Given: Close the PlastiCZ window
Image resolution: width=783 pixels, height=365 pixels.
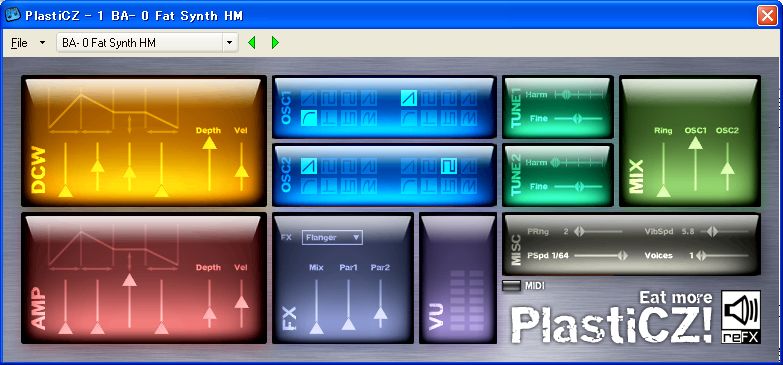Looking at the screenshot, I should click(767, 15).
